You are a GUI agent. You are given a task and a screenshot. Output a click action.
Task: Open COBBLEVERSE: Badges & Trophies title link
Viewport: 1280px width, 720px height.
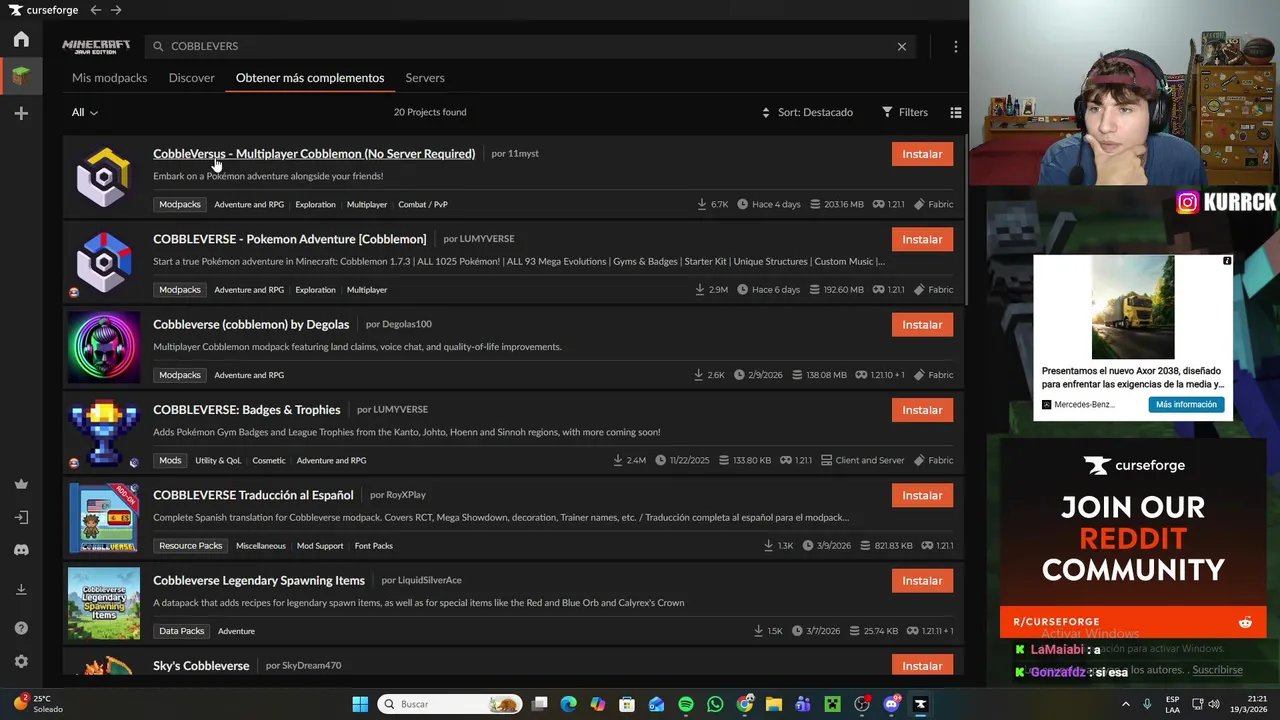pyautogui.click(x=246, y=410)
